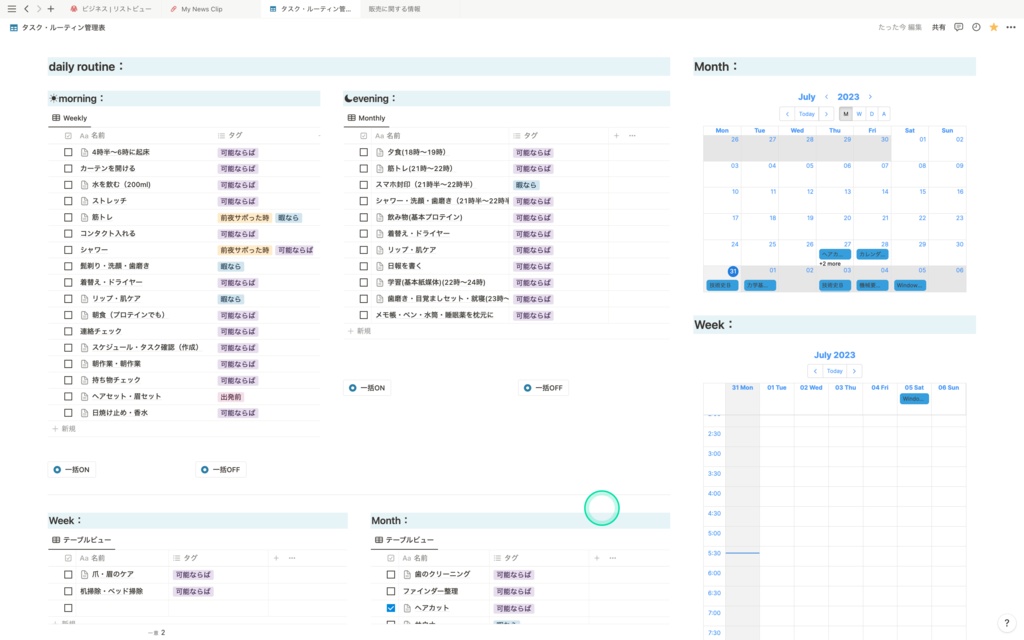Open the 出発前 tag on ヘアセット row
The width and height of the screenshot is (1024, 640).
(x=231, y=397)
